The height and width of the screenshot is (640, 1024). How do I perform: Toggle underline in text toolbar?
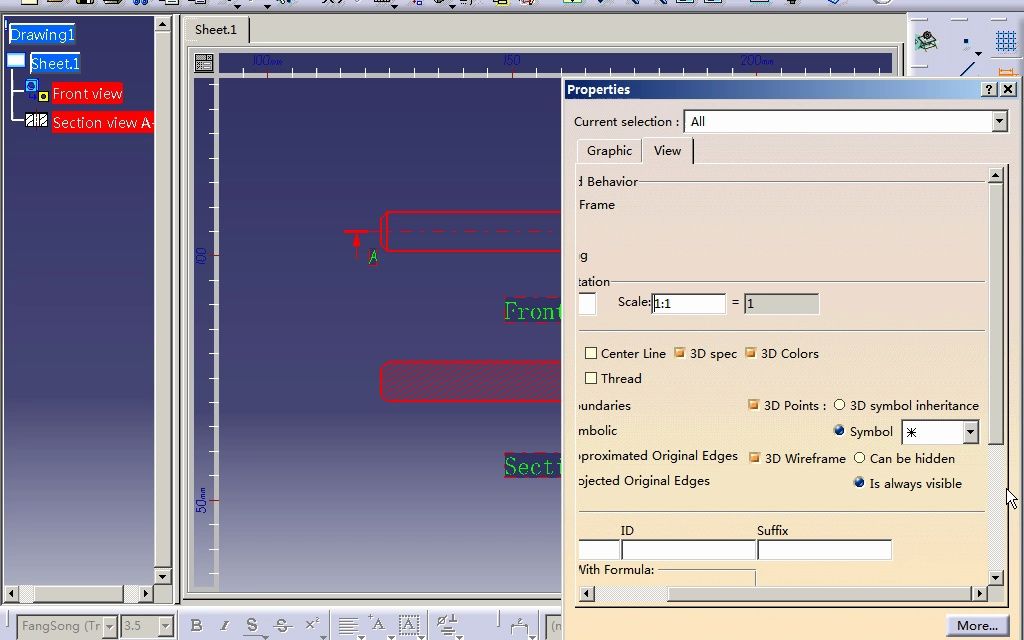click(251, 624)
